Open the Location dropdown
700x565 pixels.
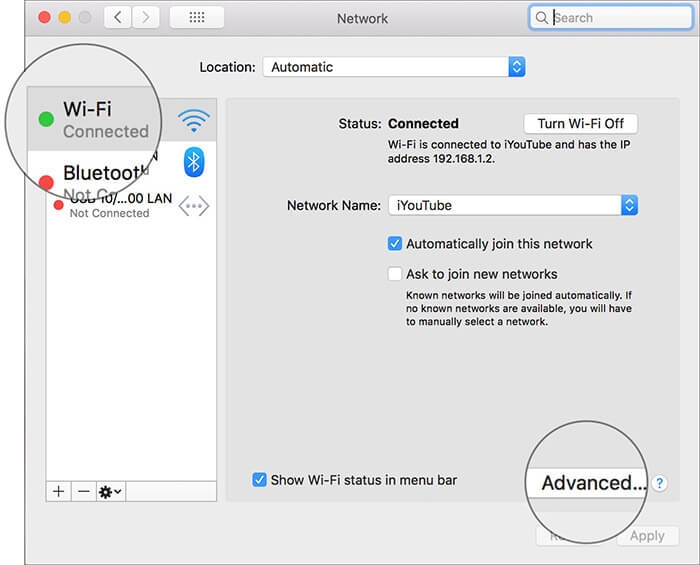[x=394, y=67]
